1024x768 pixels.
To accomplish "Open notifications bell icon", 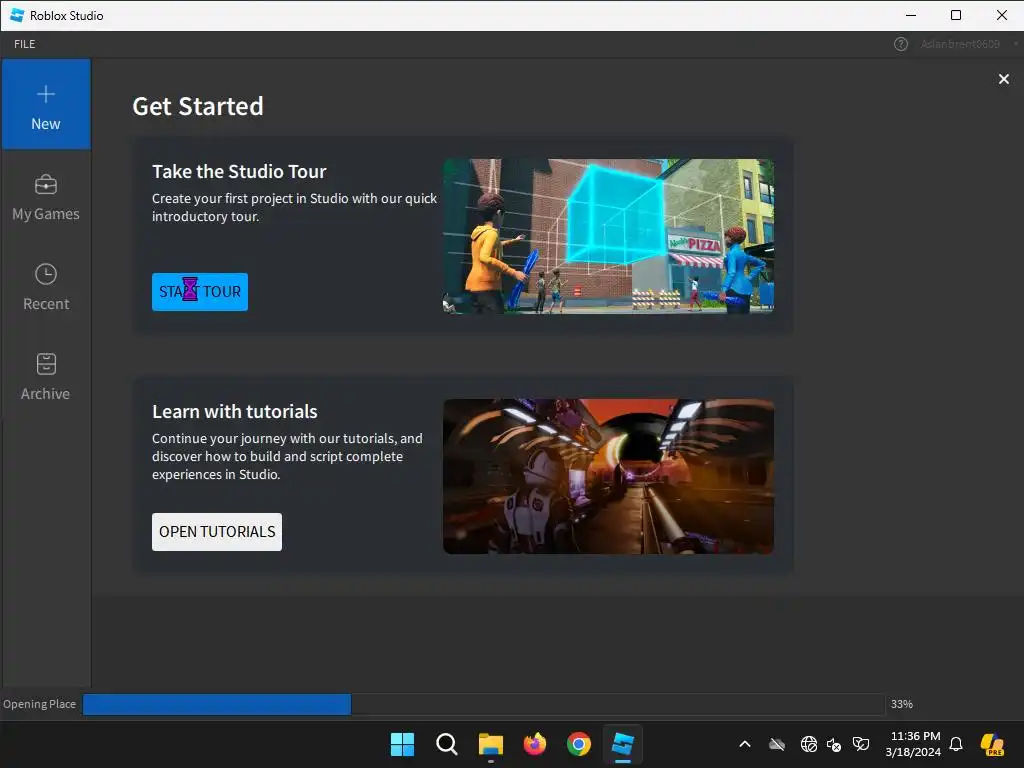I will click(956, 744).
